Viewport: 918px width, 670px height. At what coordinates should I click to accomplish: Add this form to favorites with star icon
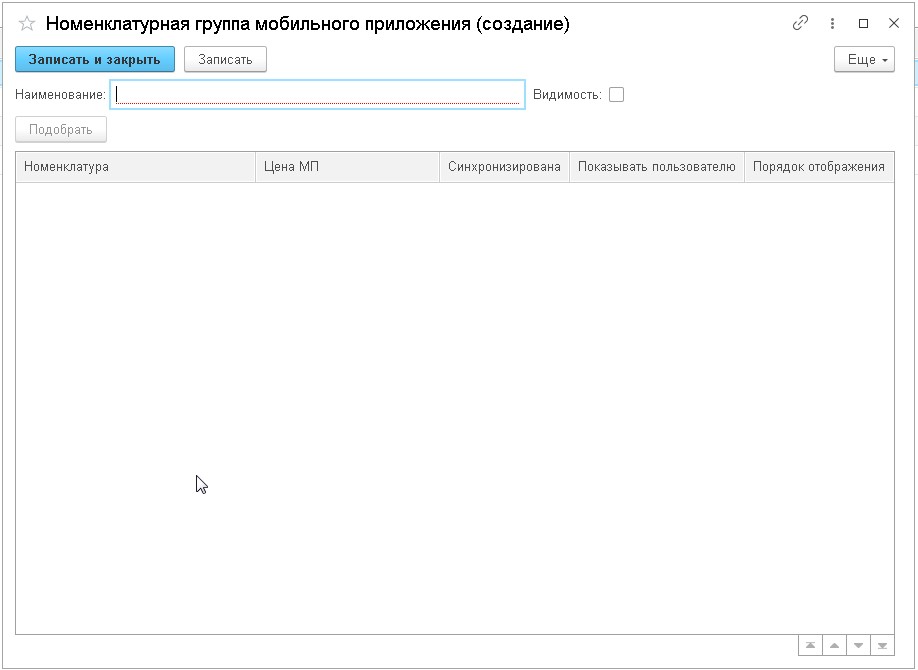pos(27,24)
